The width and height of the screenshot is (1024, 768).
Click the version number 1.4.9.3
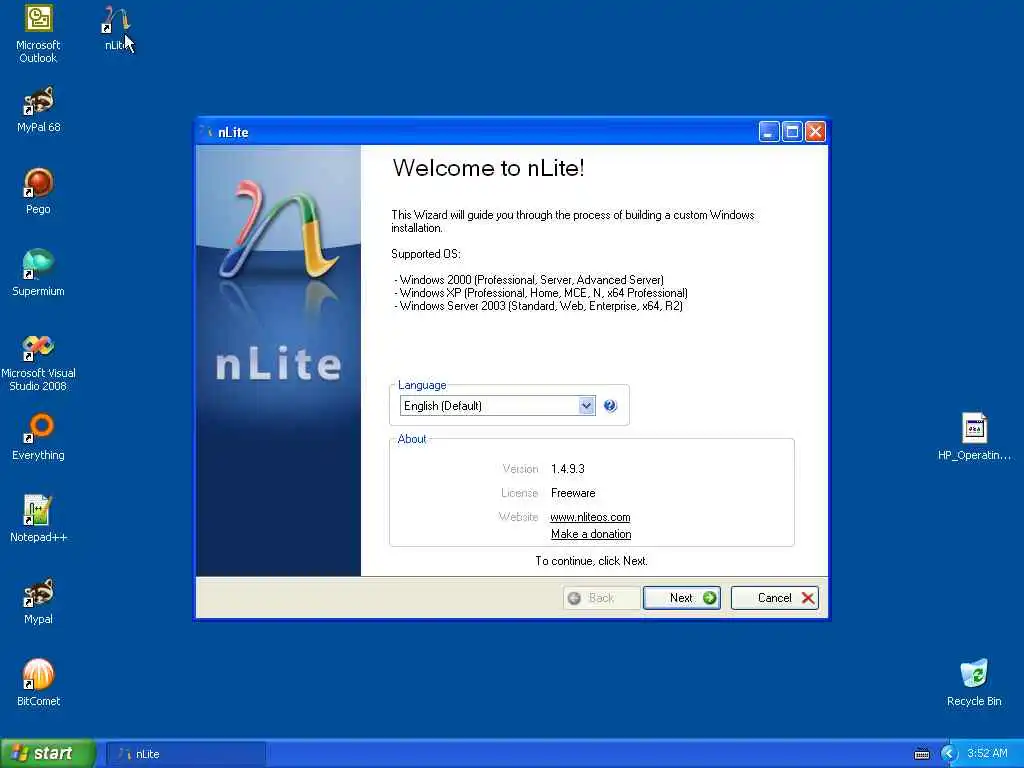[x=568, y=469]
